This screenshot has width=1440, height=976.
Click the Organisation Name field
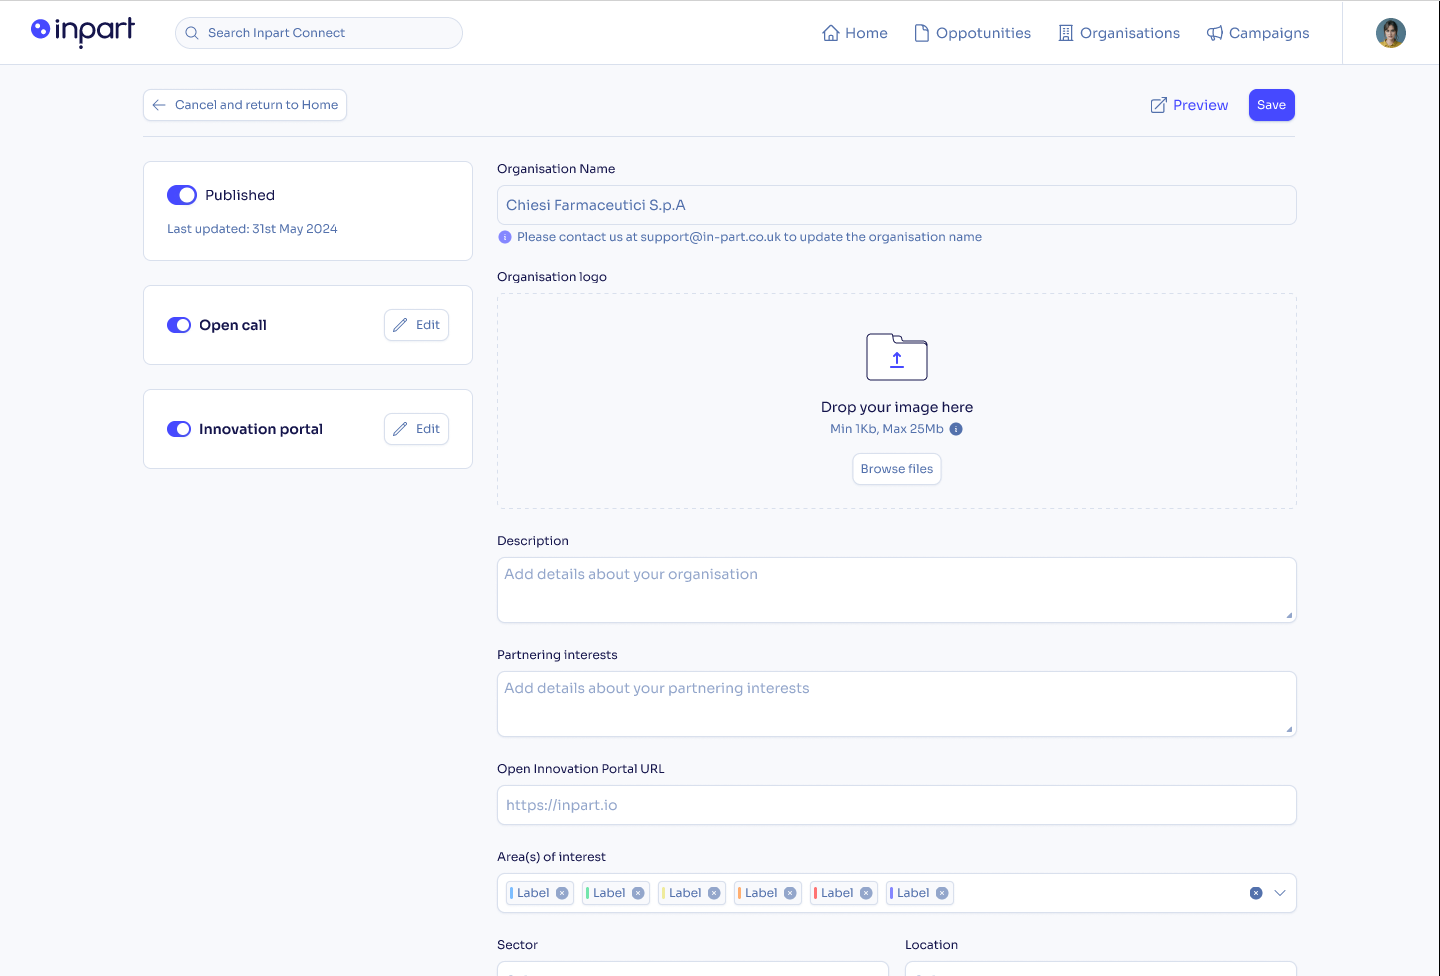click(x=897, y=205)
